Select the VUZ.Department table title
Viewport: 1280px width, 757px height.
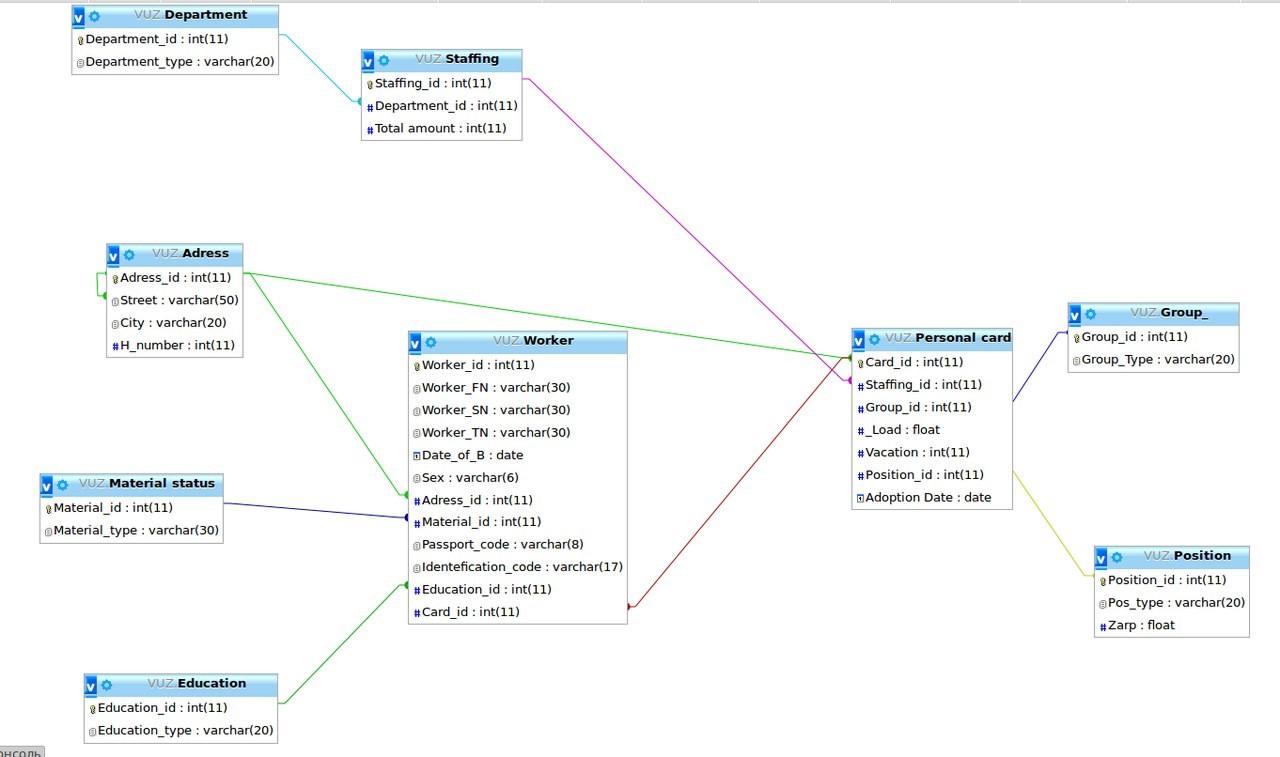[190, 15]
